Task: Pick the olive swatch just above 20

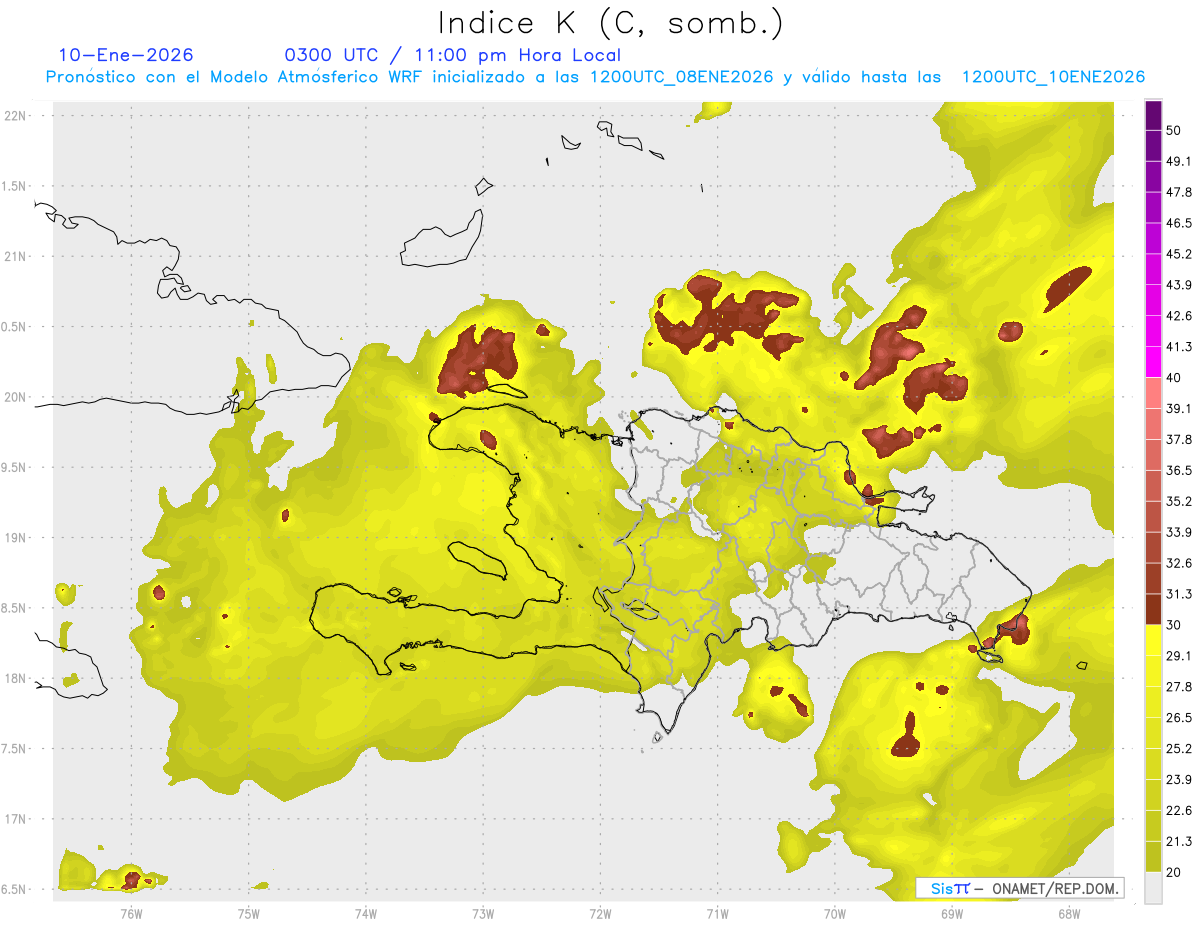Action: coord(1153,856)
